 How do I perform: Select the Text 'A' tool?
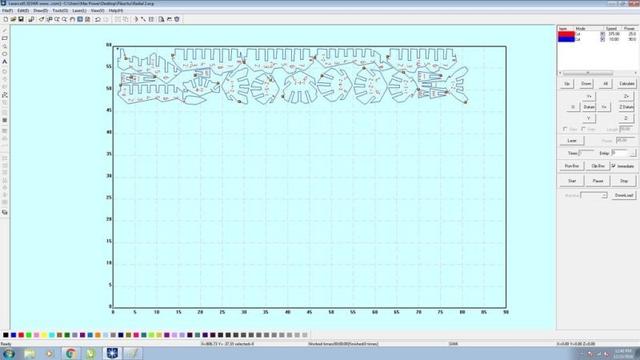[5, 62]
